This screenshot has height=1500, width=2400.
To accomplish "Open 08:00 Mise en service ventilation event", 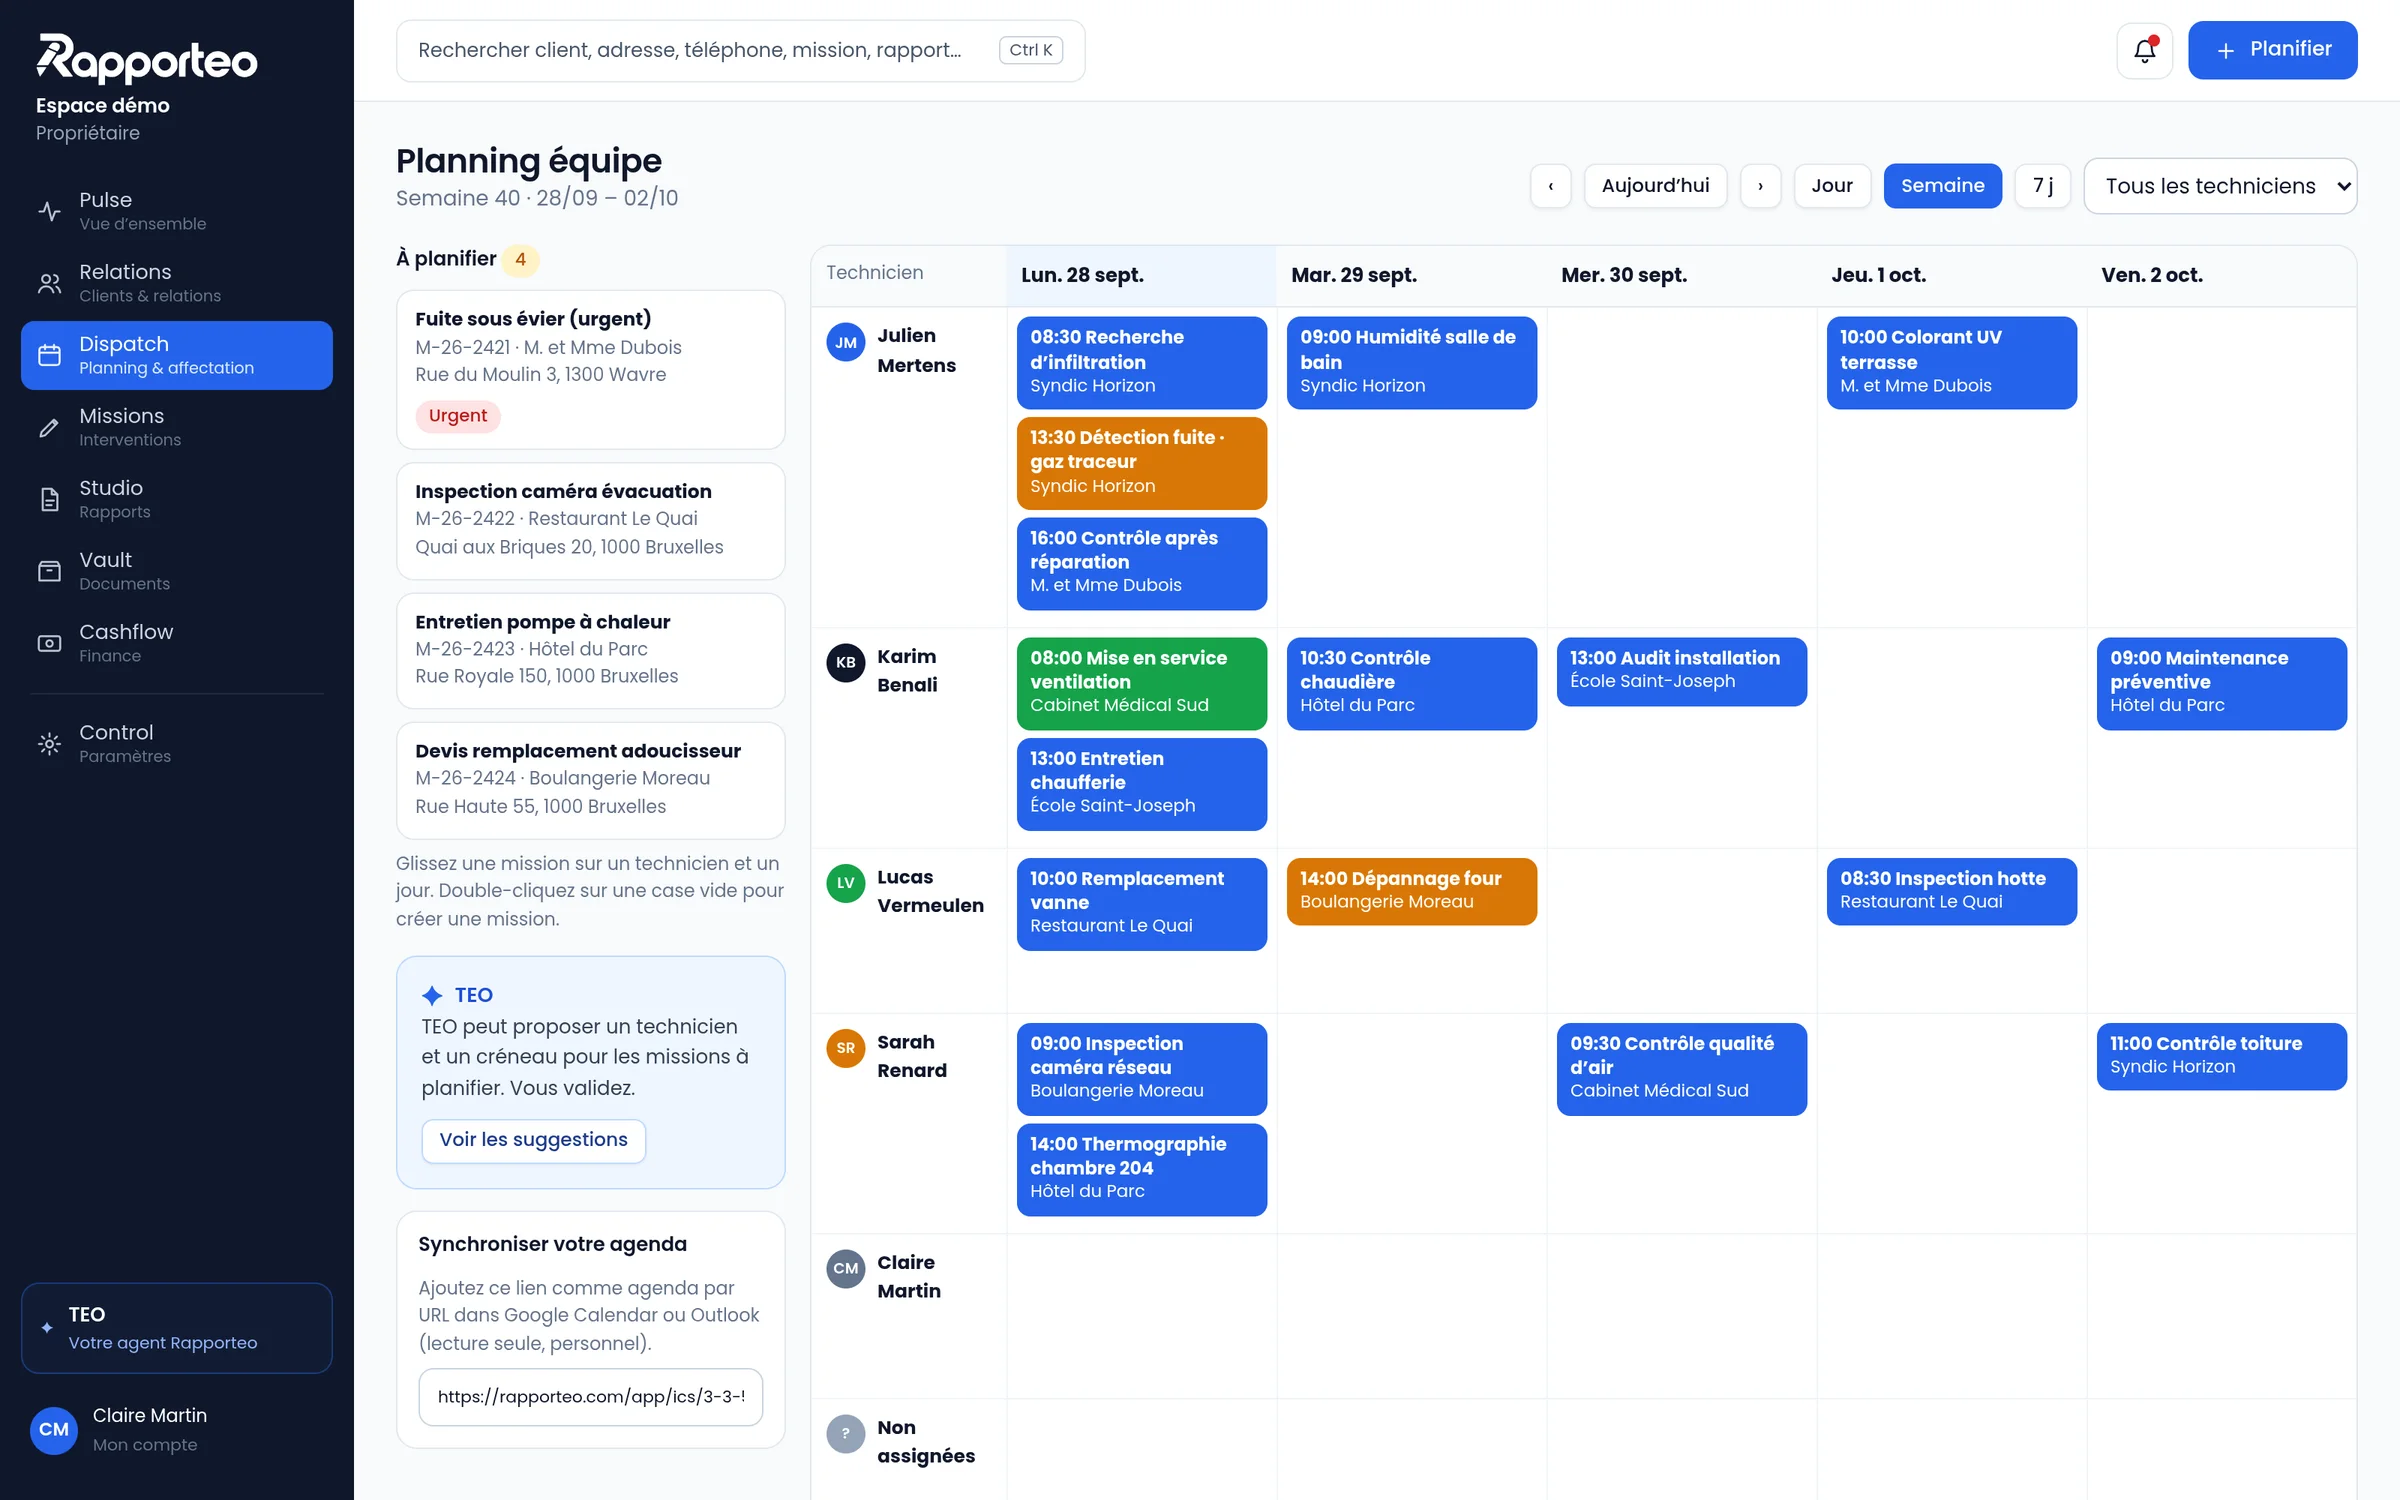I will coord(1141,684).
